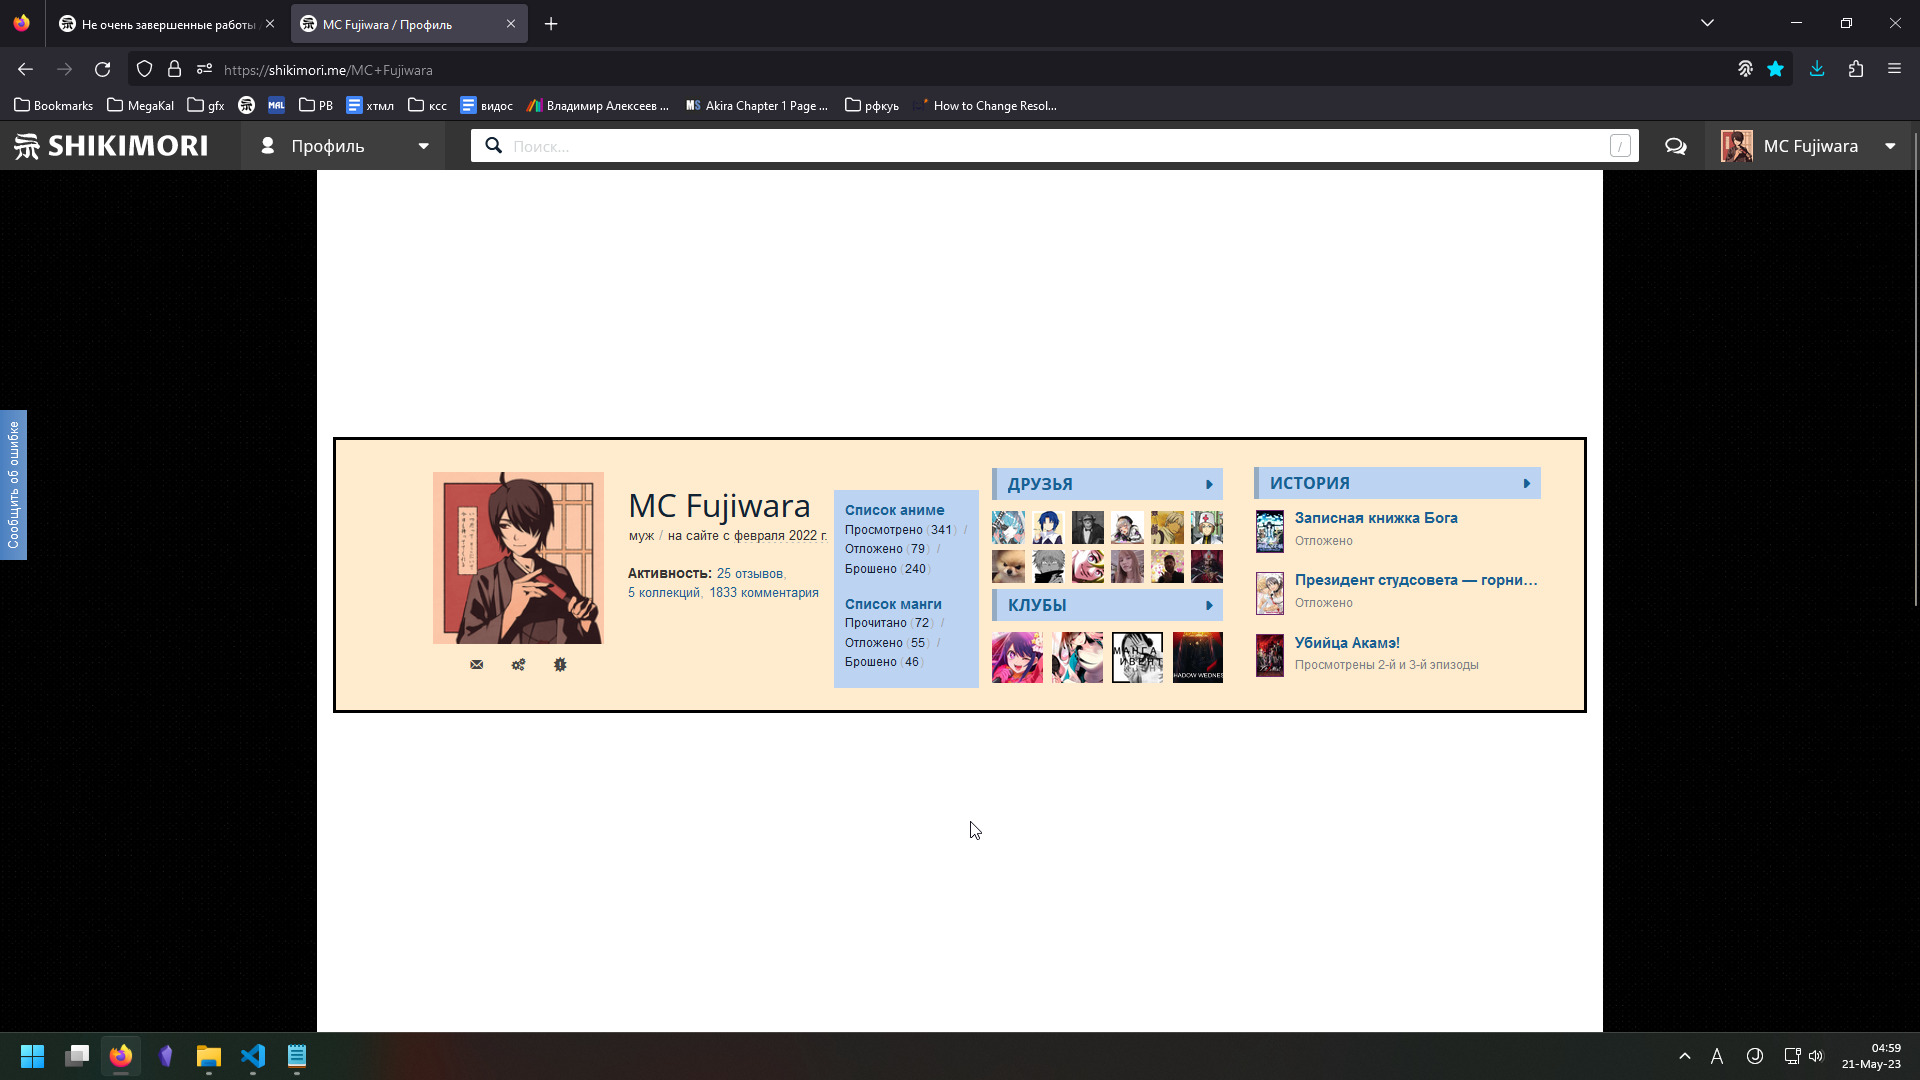Screen dimensions: 1920x1080
Task: Open the chat bubbles icon in site header
Action: 1675,147
